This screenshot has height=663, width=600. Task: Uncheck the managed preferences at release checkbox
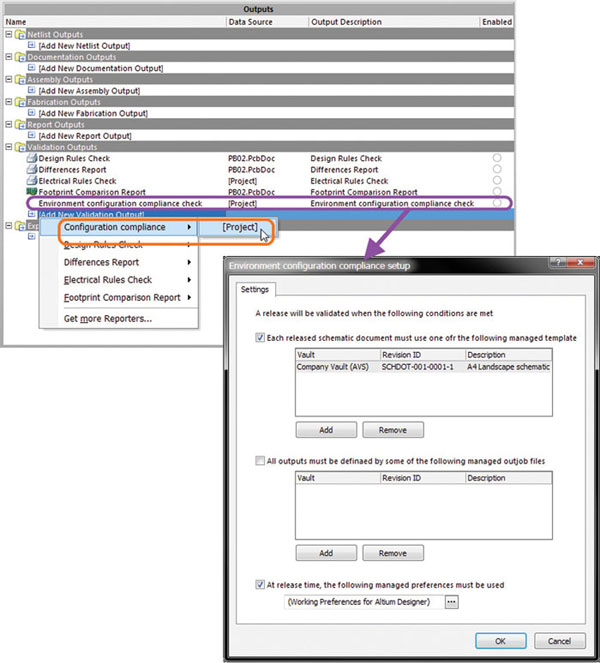click(x=257, y=584)
